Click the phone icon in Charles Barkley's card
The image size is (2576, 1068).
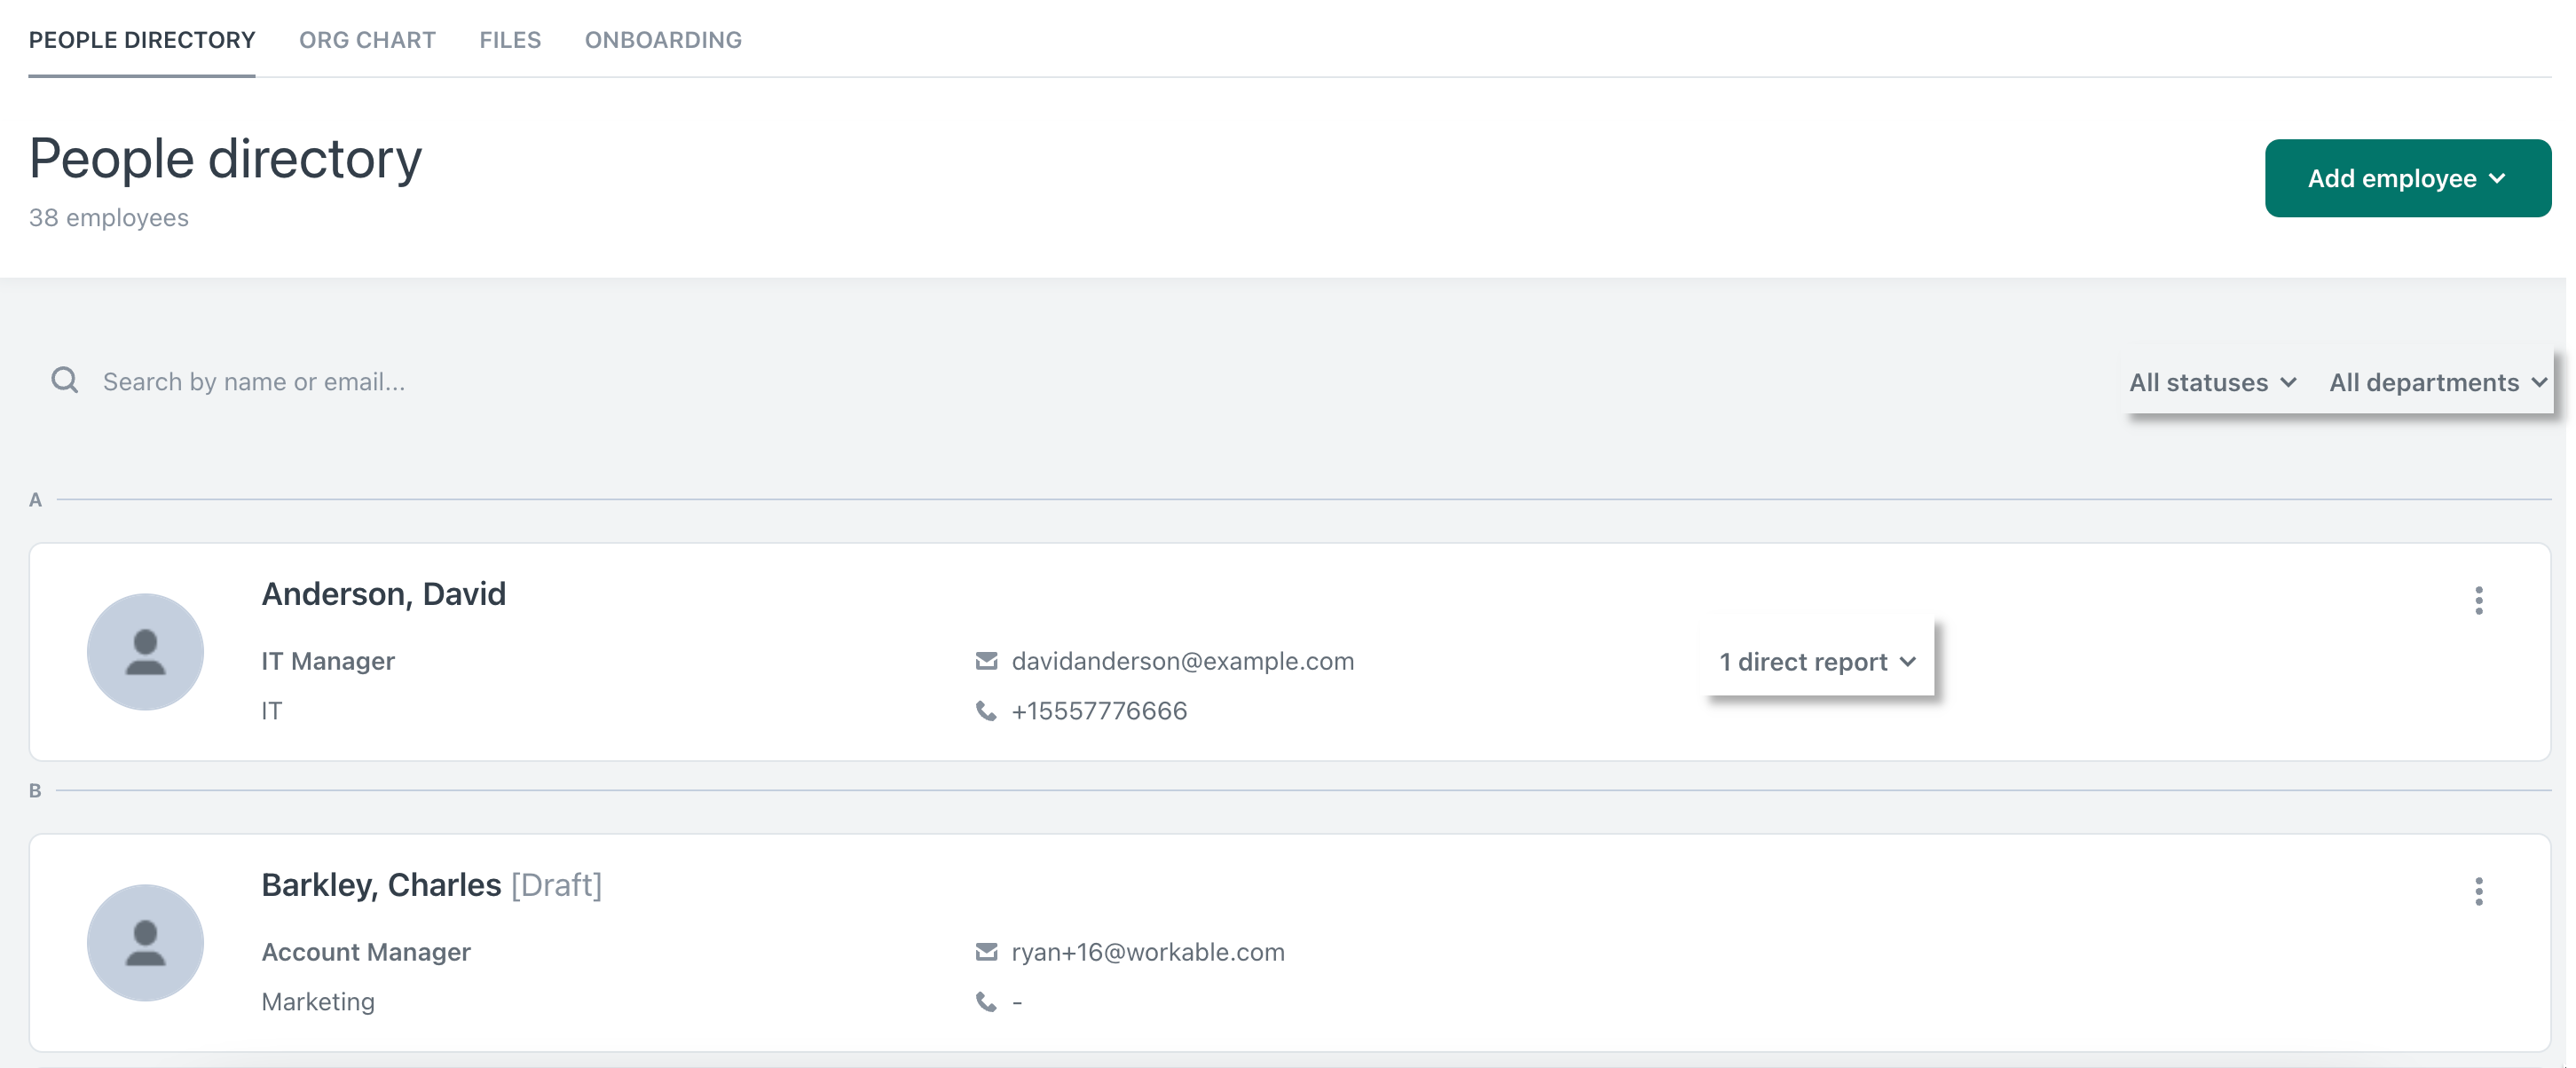pyautogui.click(x=986, y=1002)
